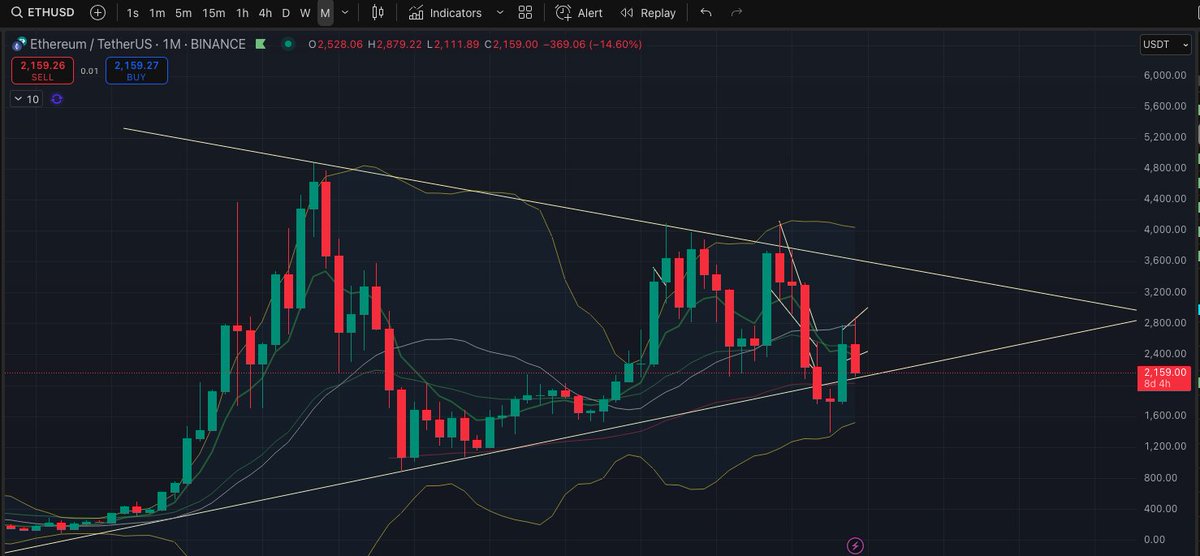Click the red SELL 2,159.26 button
The width and height of the screenshot is (1200, 556).
click(x=41, y=70)
